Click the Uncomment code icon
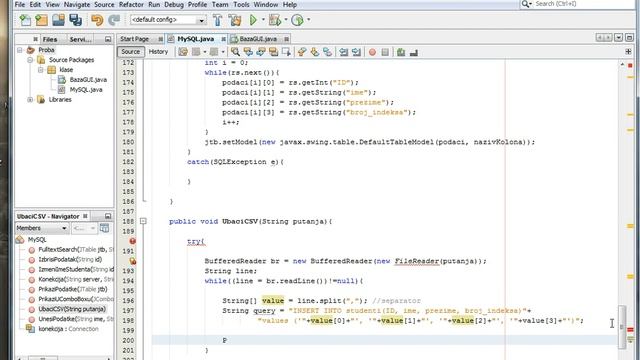 tap(414, 52)
